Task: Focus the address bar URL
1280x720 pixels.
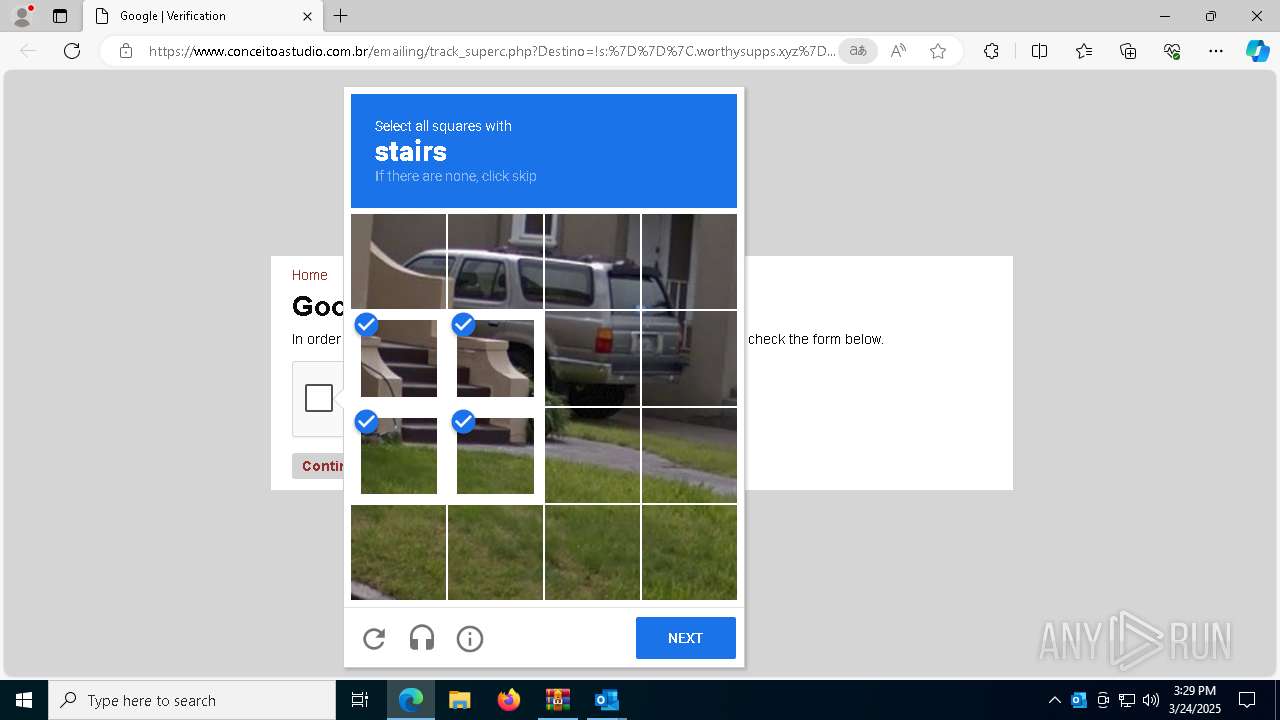Action: click(x=492, y=51)
